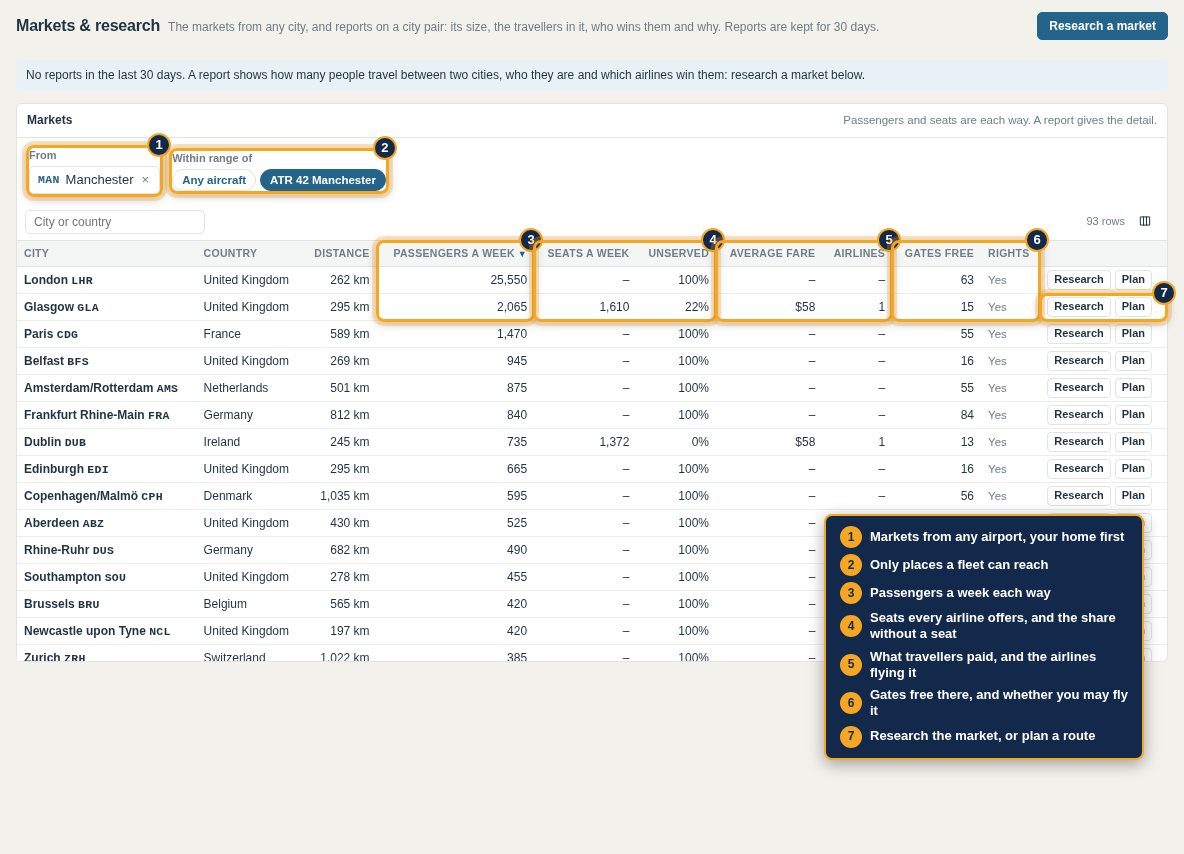
Task: Sort by the Country column header
Action: [x=230, y=254]
